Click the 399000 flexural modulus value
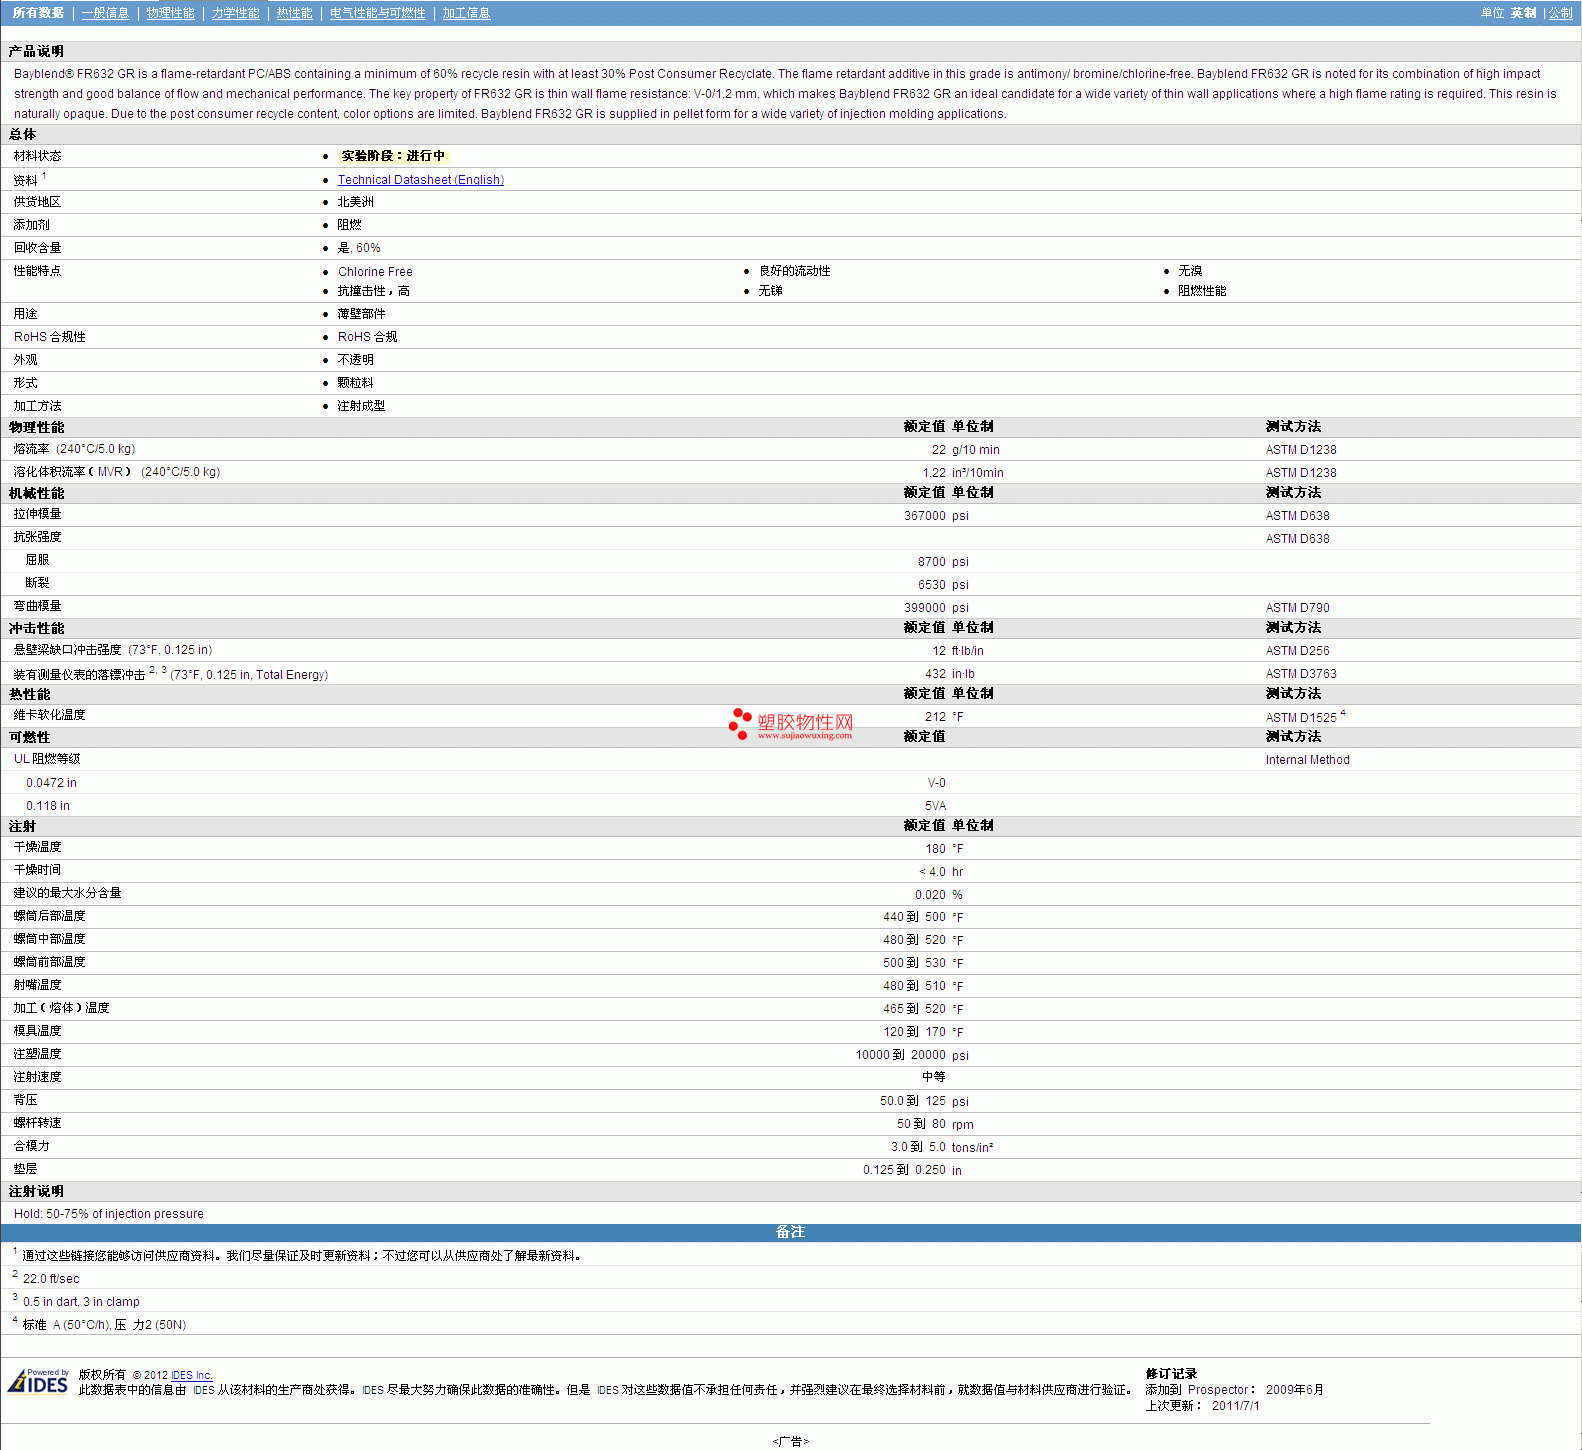This screenshot has width=1582, height=1450. tap(924, 608)
